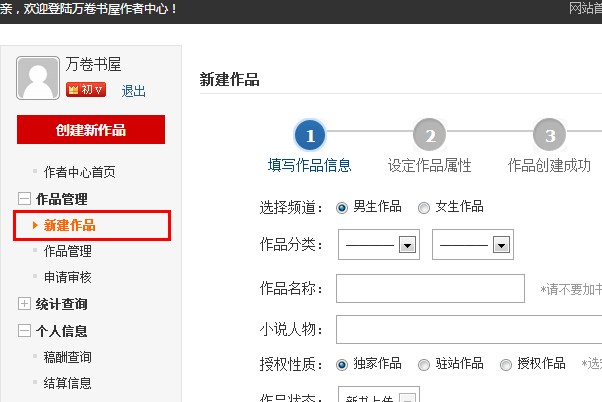Choose 独家作品 authorization option

click(x=342, y=364)
